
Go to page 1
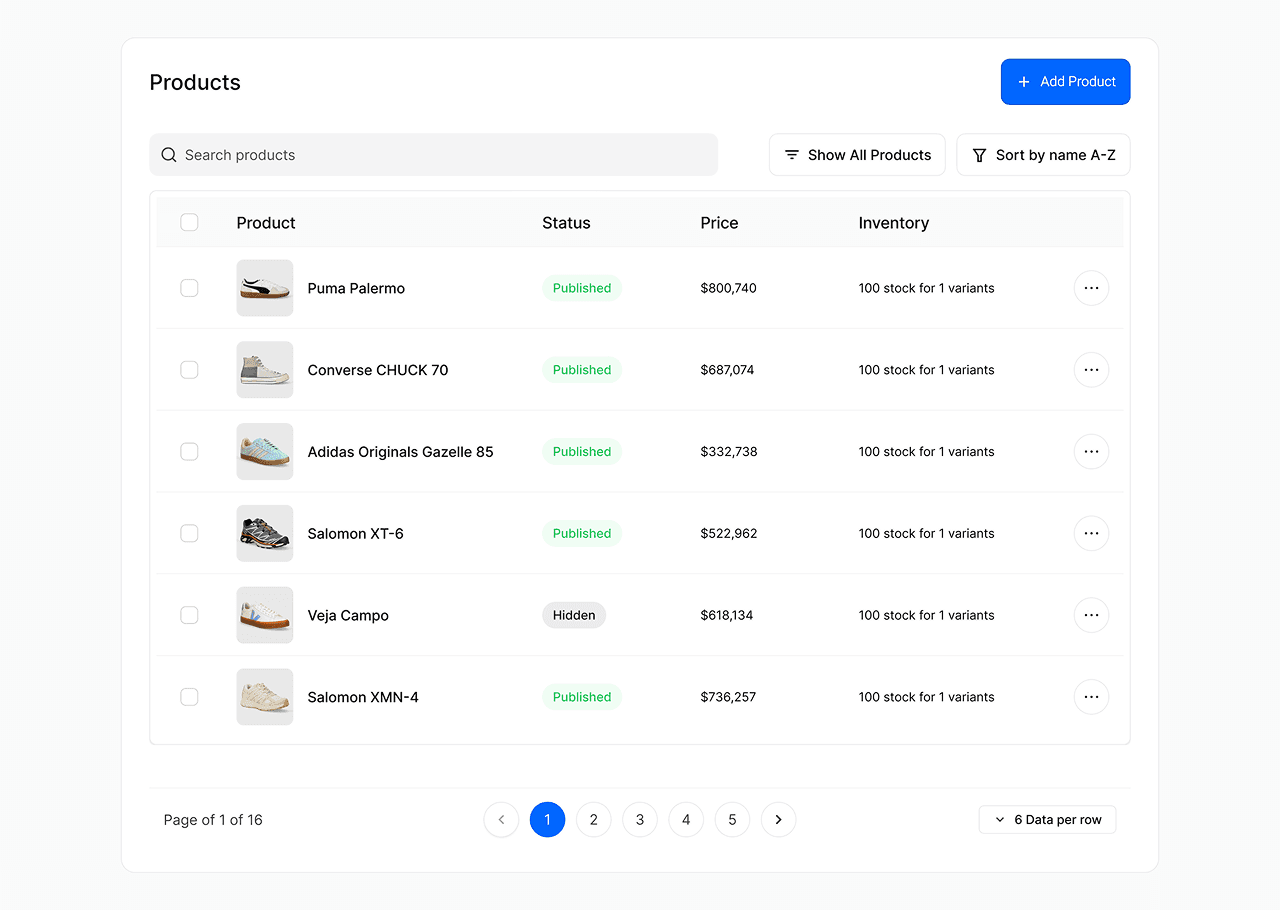pos(547,820)
